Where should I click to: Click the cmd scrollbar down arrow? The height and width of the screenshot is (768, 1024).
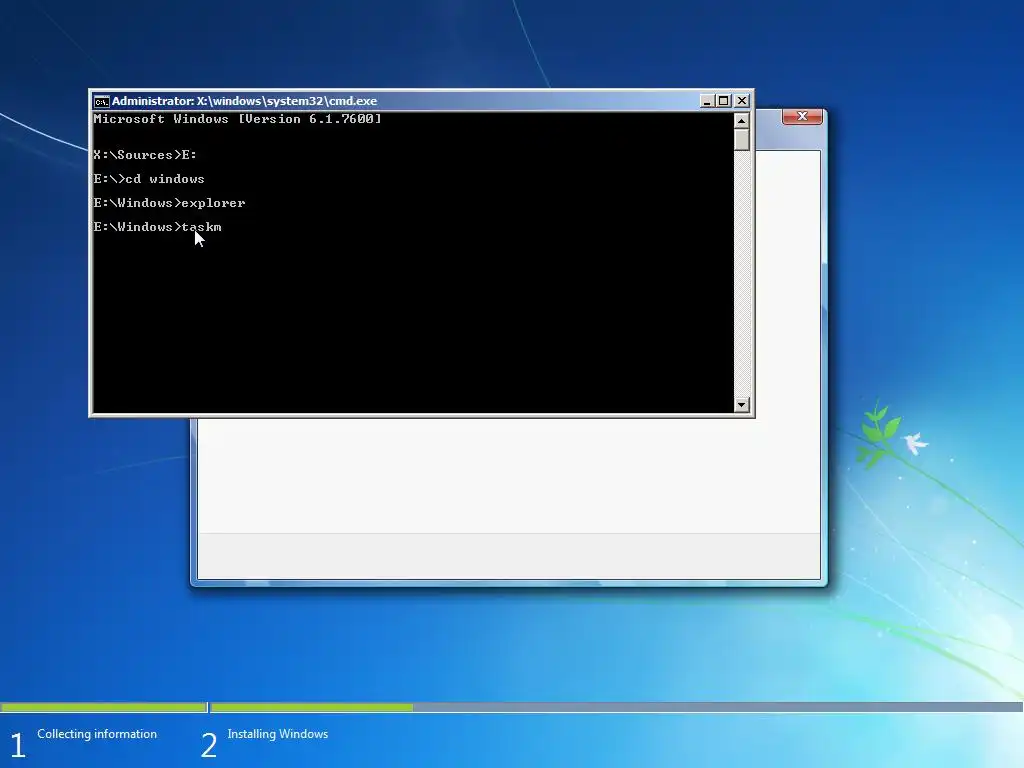(x=741, y=404)
